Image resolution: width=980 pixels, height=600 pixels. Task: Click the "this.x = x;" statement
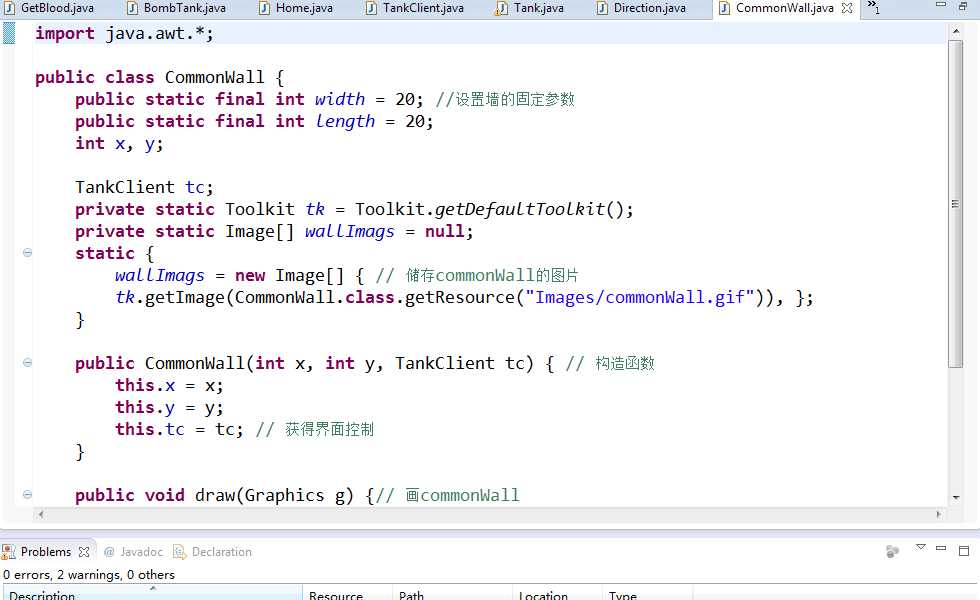(x=169, y=385)
